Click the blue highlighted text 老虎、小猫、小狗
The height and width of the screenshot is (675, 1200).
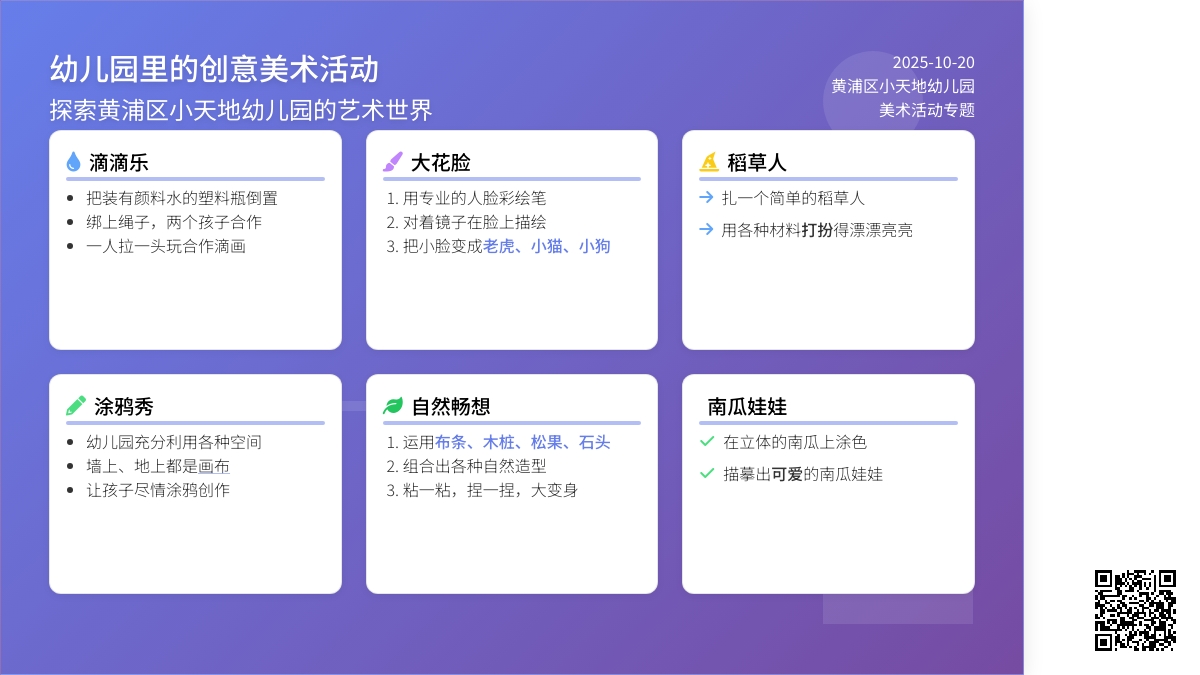pos(546,246)
